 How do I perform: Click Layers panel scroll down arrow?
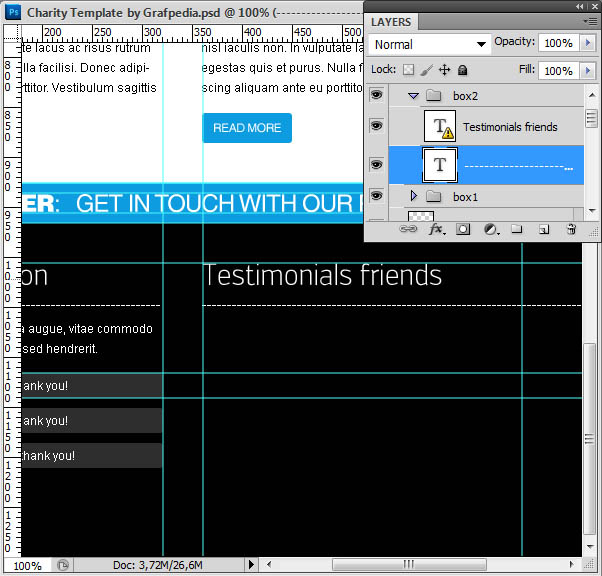coord(592,210)
